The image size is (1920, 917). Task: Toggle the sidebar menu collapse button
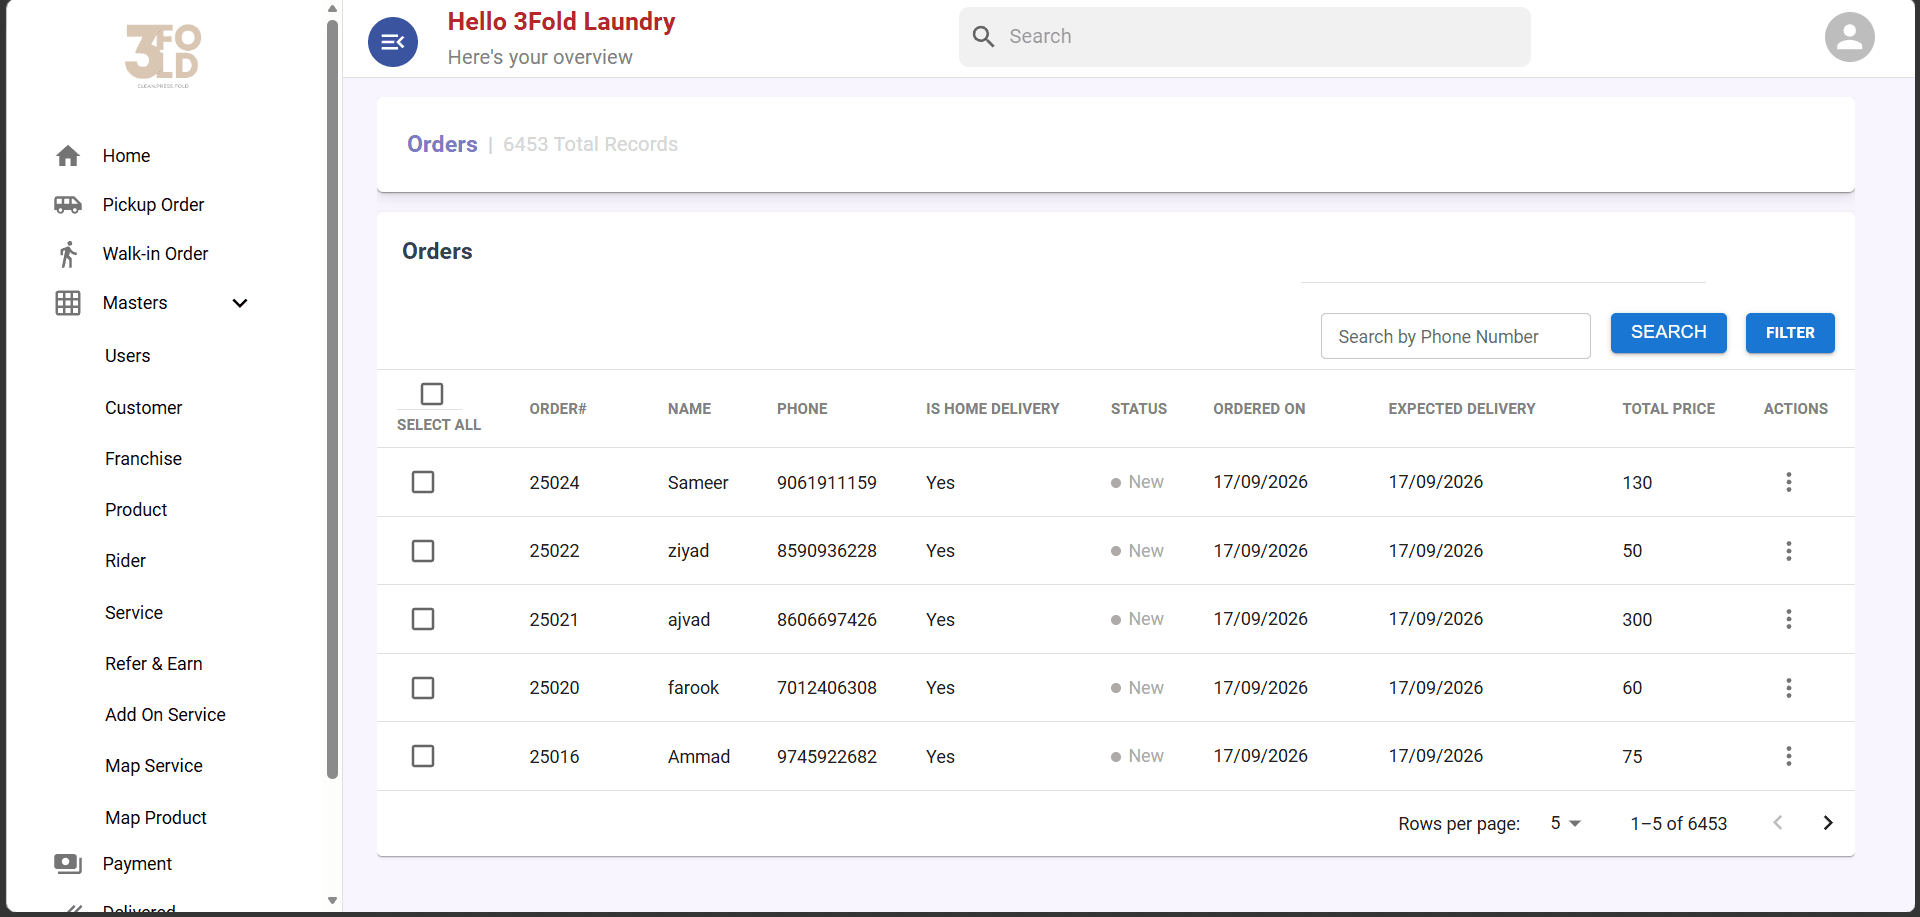point(393,42)
